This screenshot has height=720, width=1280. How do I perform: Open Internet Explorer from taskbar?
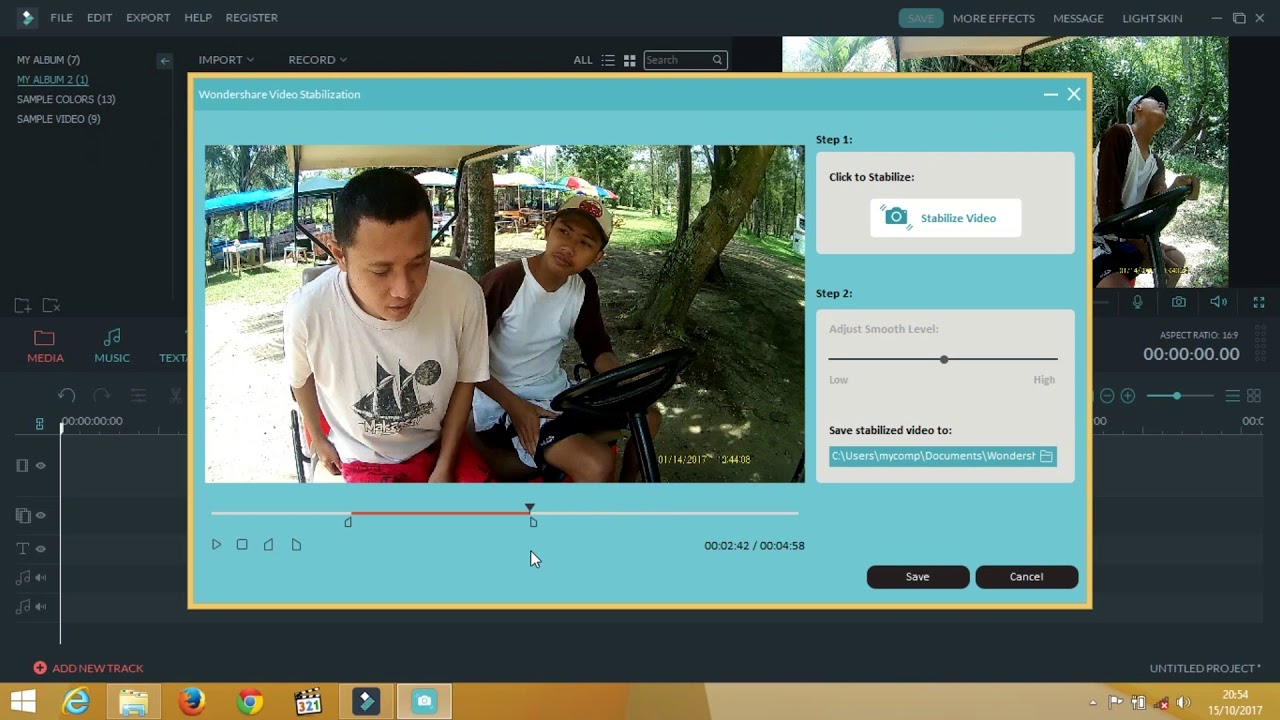(76, 702)
